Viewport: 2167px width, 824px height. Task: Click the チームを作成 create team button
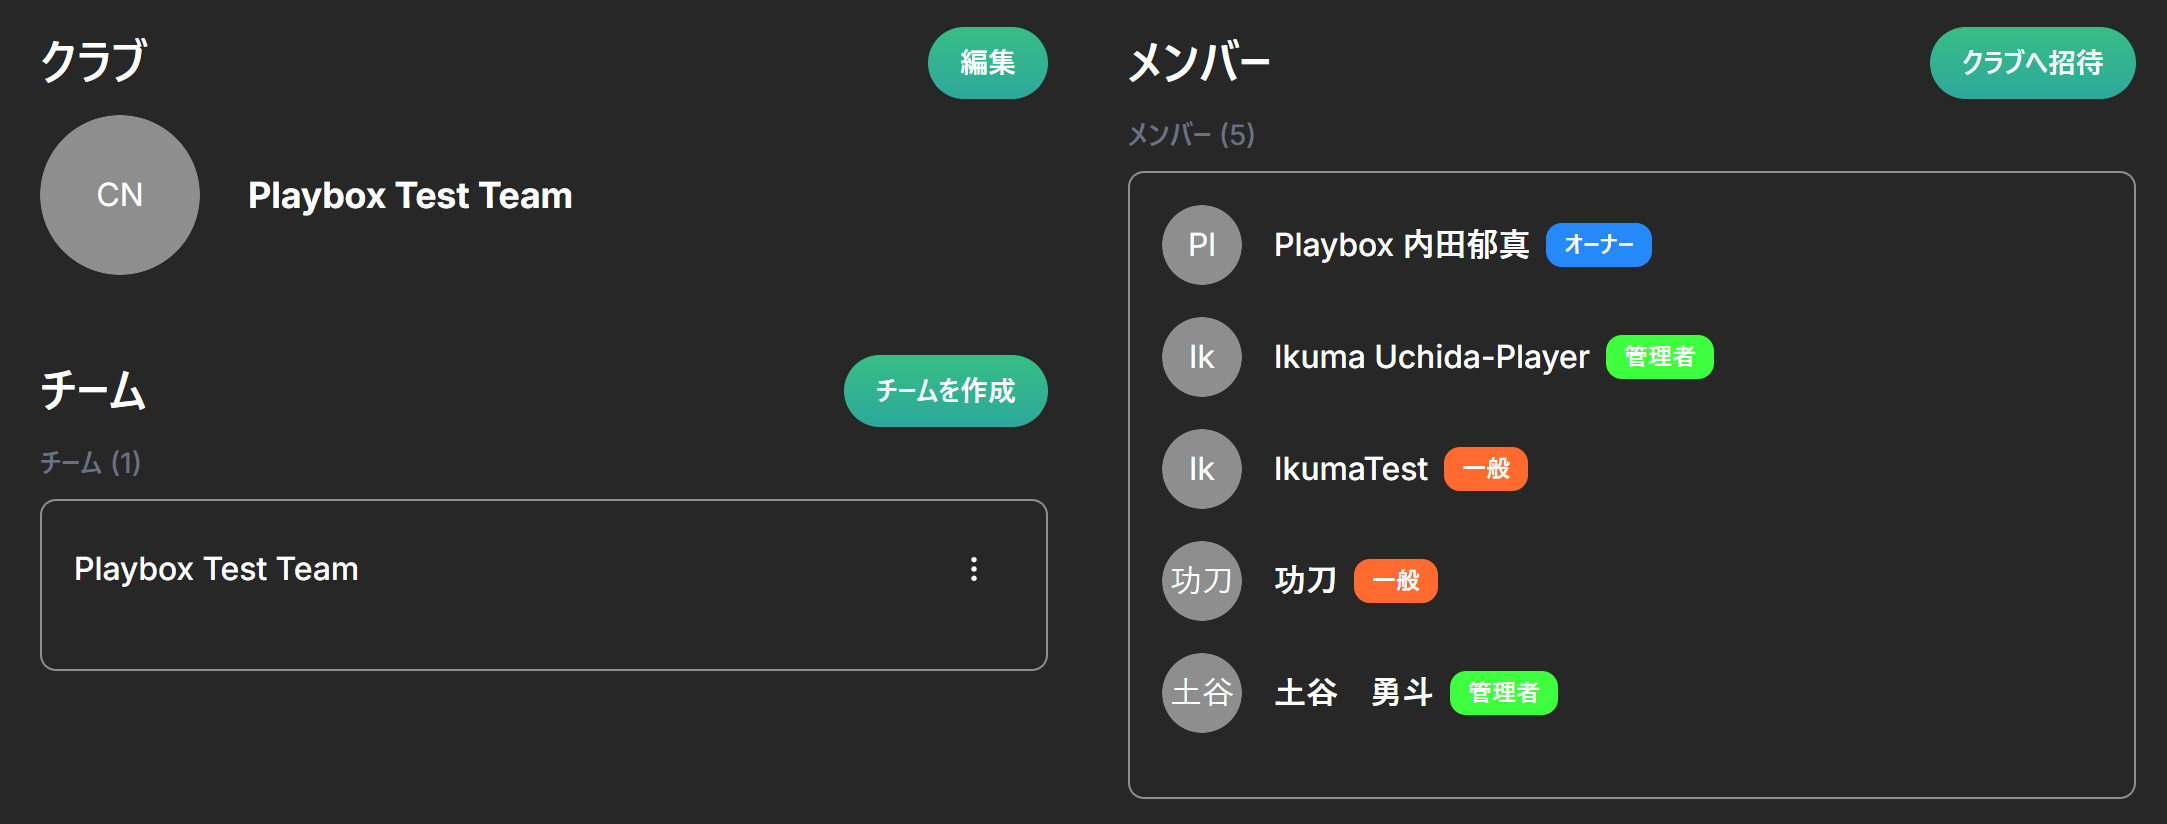click(945, 391)
